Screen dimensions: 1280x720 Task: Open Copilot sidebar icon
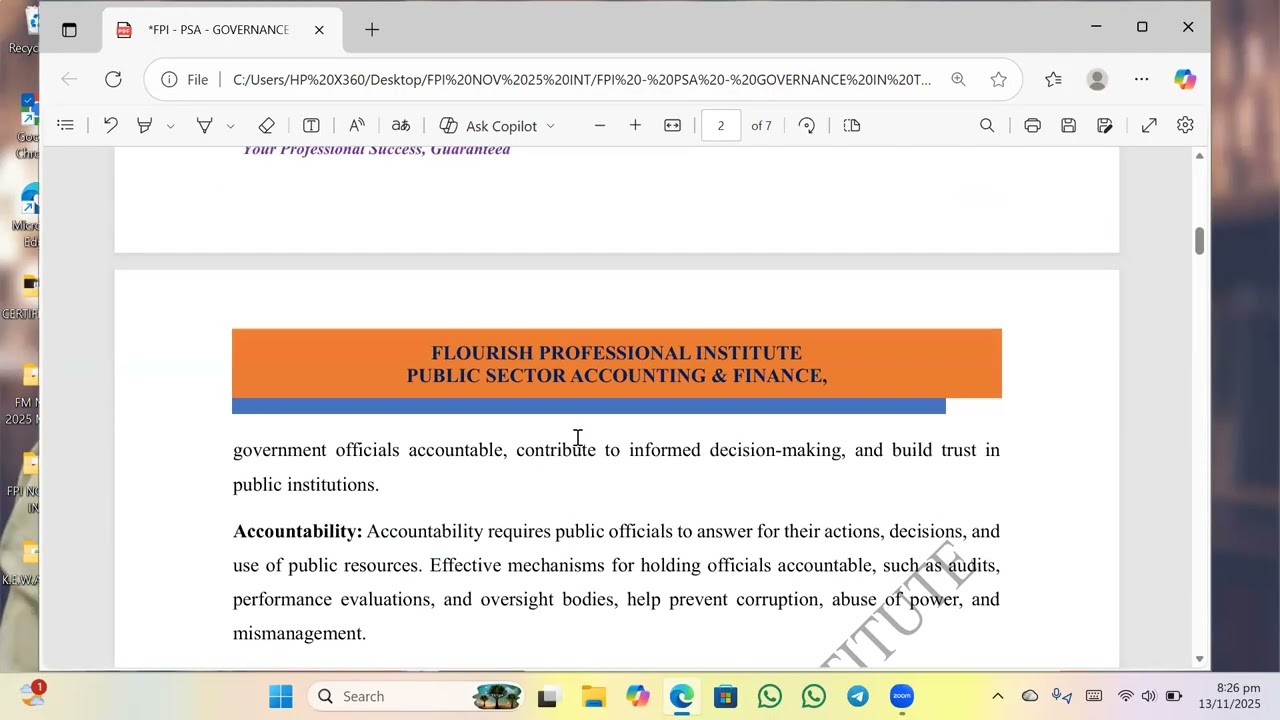1185,79
